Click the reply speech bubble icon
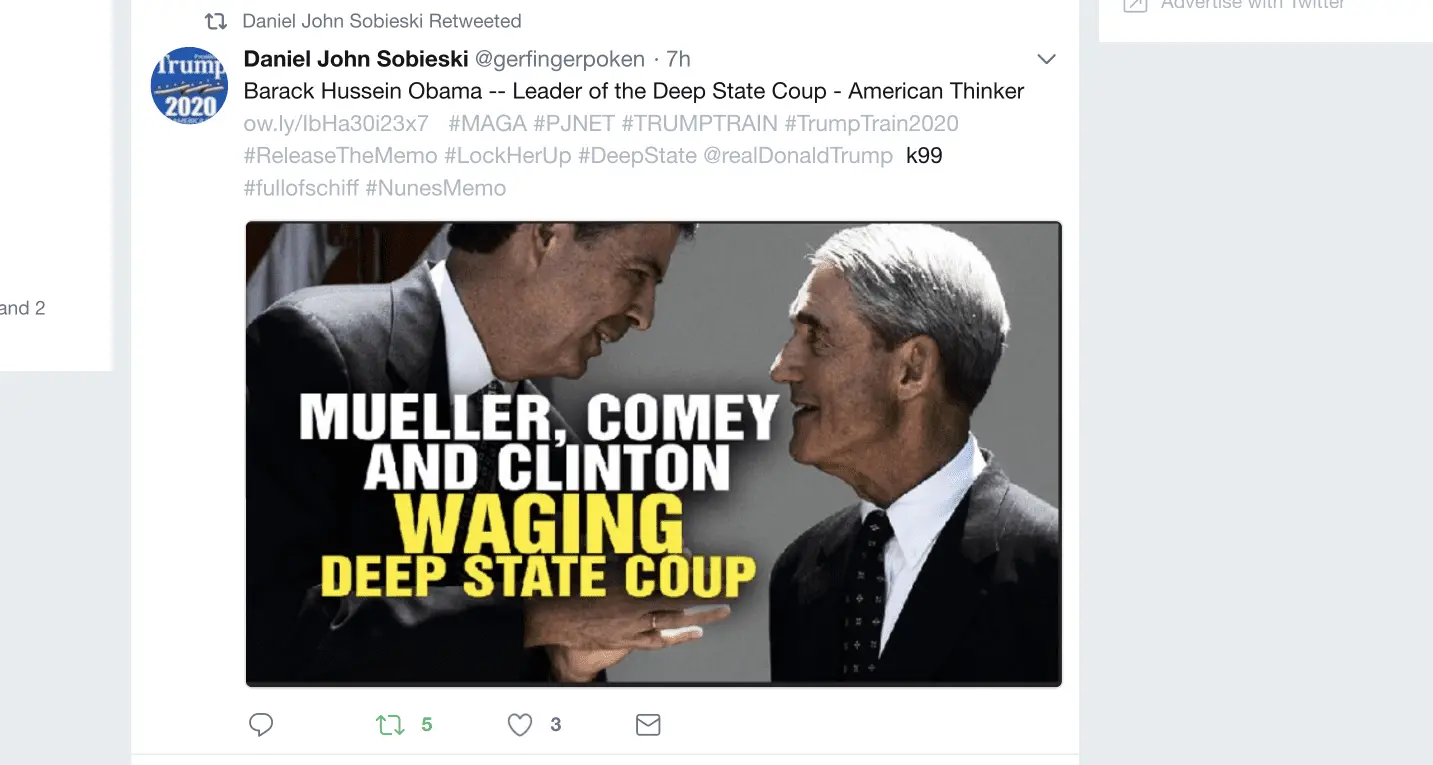Viewport: 1433px width, 765px height. tap(261, 725)
